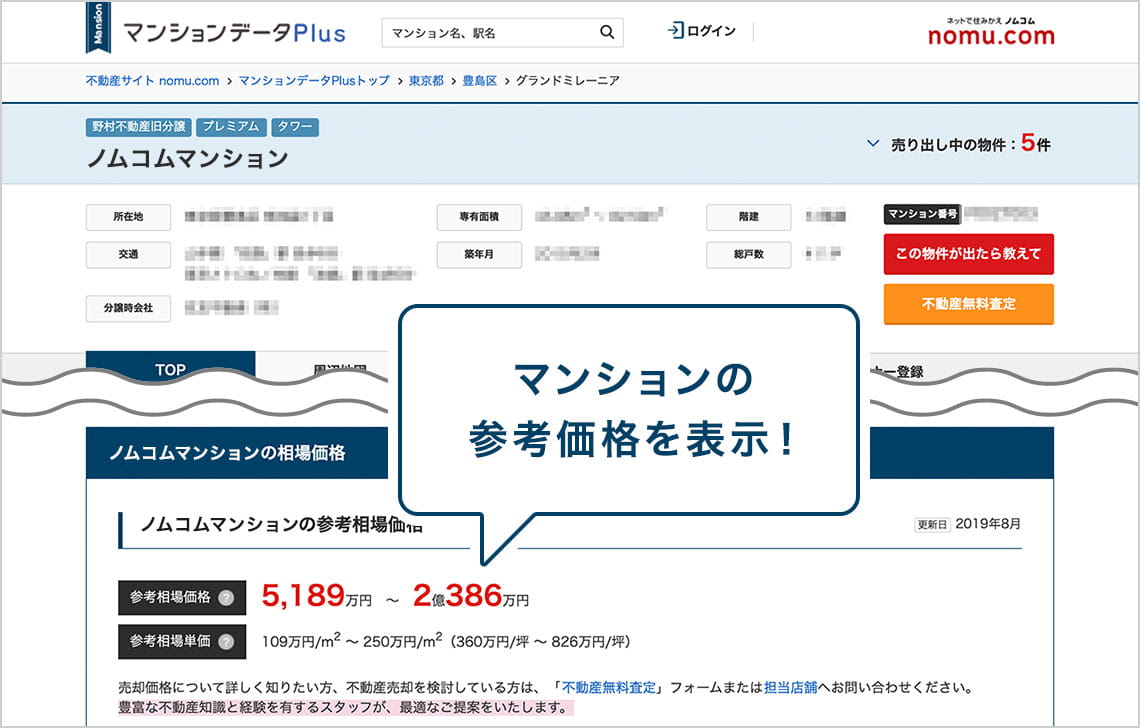Screen dimensions: 1140x728
Task: Click the この物件が出たら教えて button
Action: 968,254
